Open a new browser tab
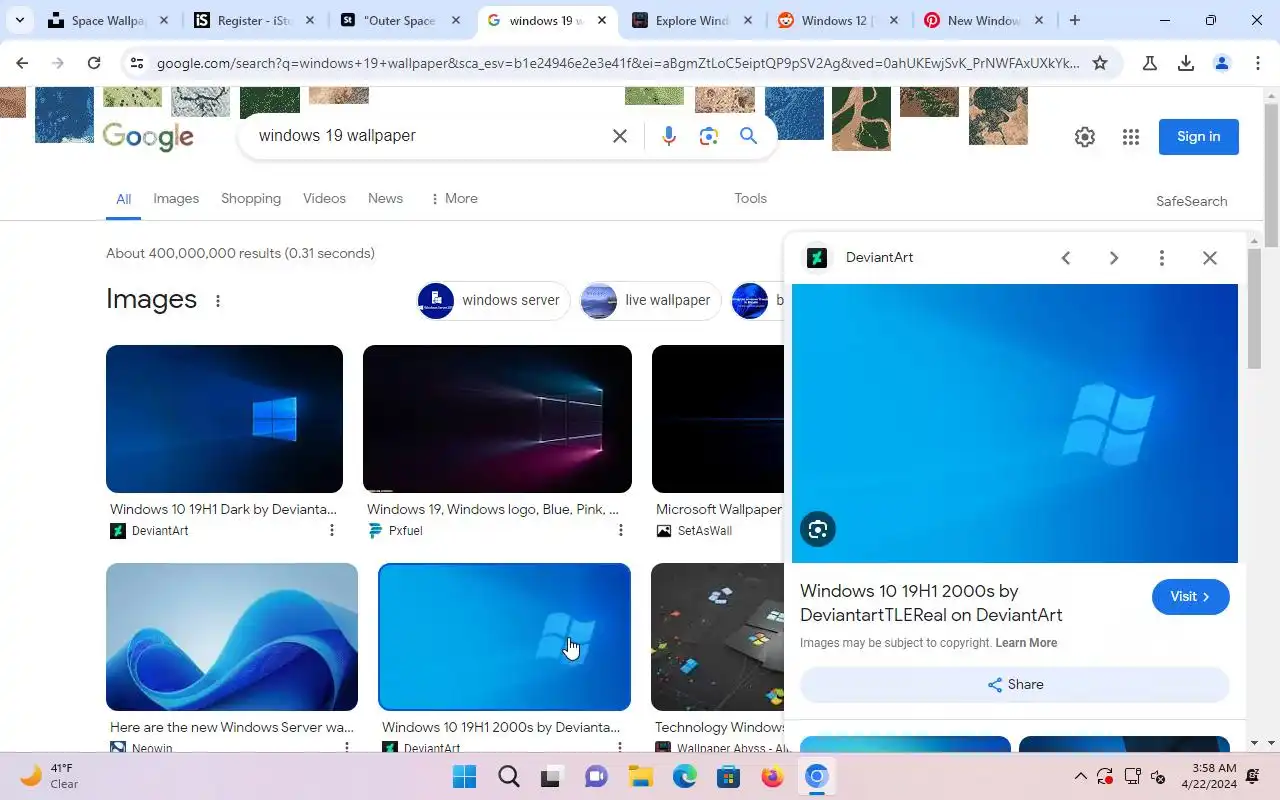The height and width of the screenshot is (800, 1280). click(1075, 20)
